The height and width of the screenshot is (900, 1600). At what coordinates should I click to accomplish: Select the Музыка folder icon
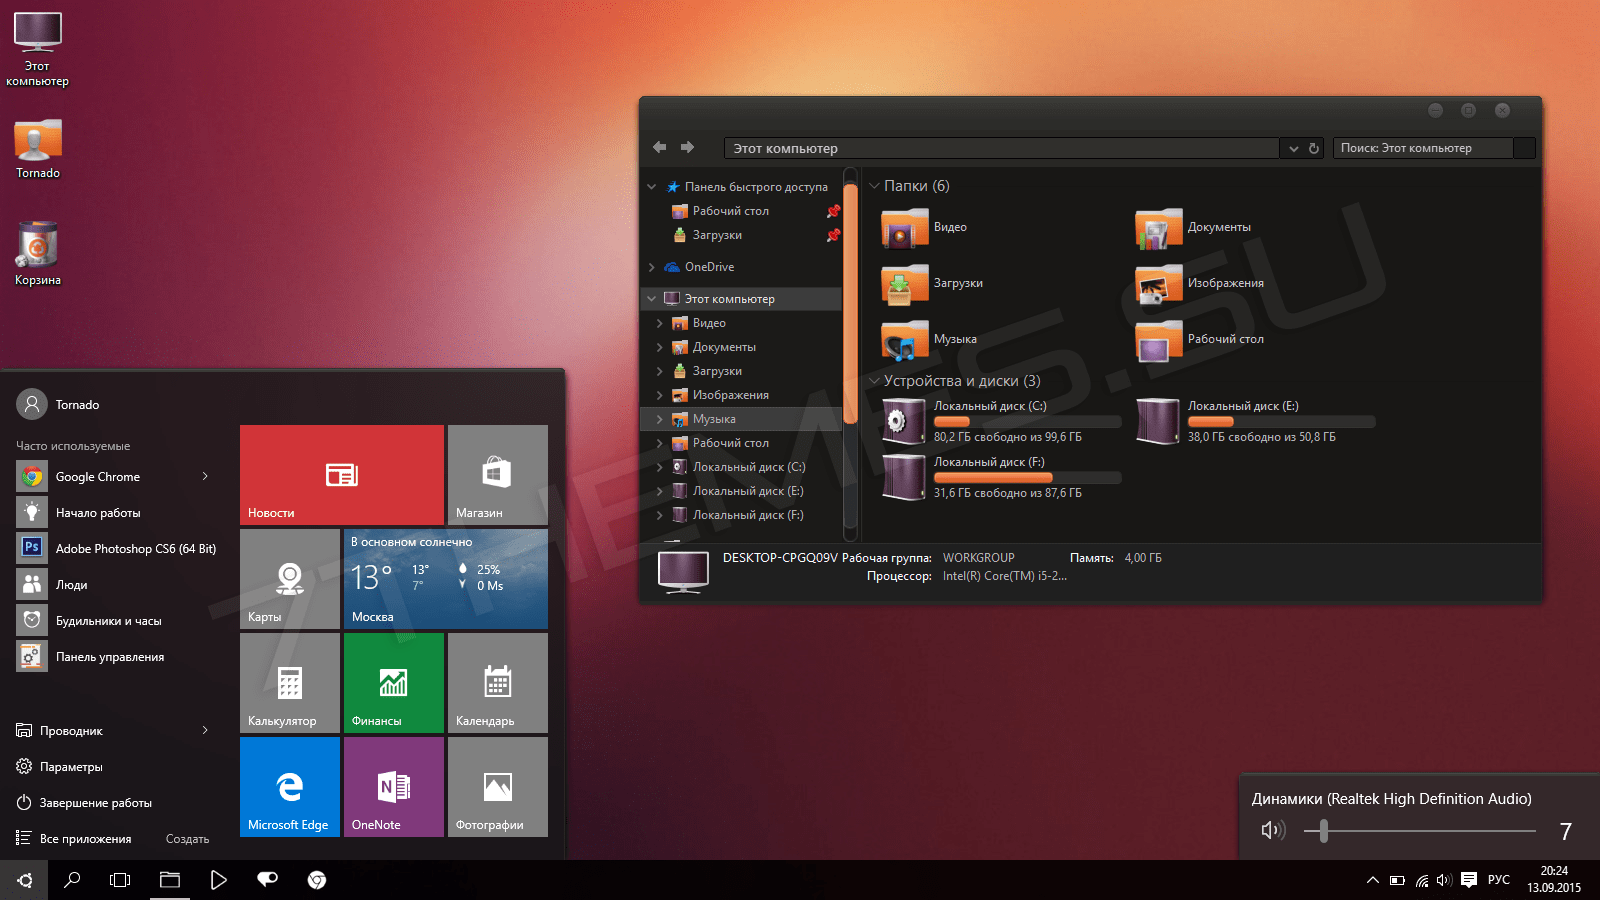[905, 339]
